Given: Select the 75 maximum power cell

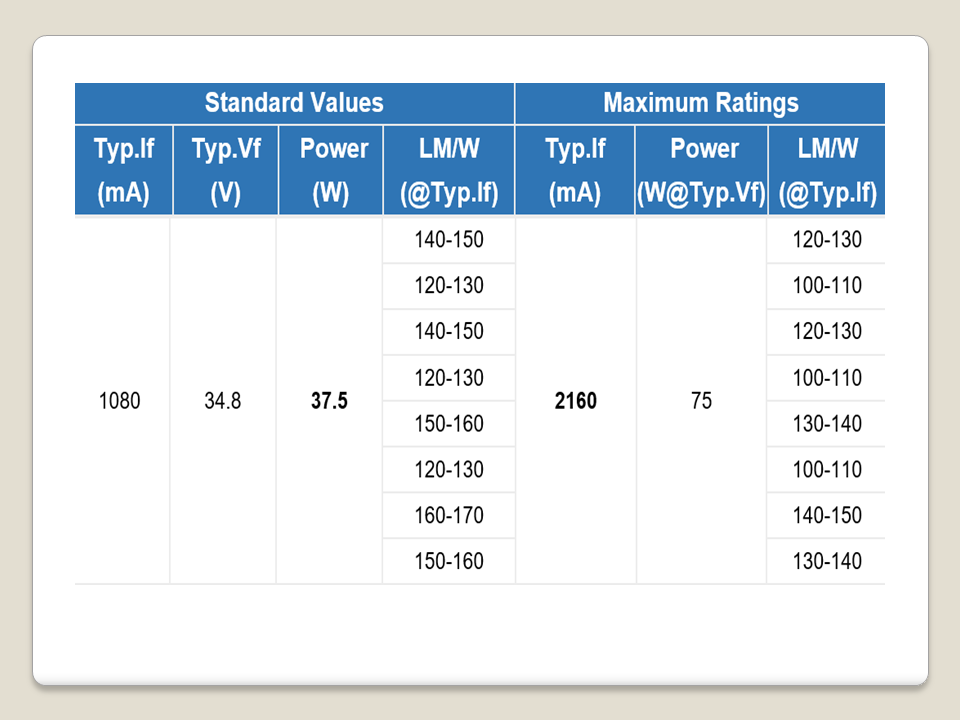Looking at the screenshot, I should coord(701,402).
